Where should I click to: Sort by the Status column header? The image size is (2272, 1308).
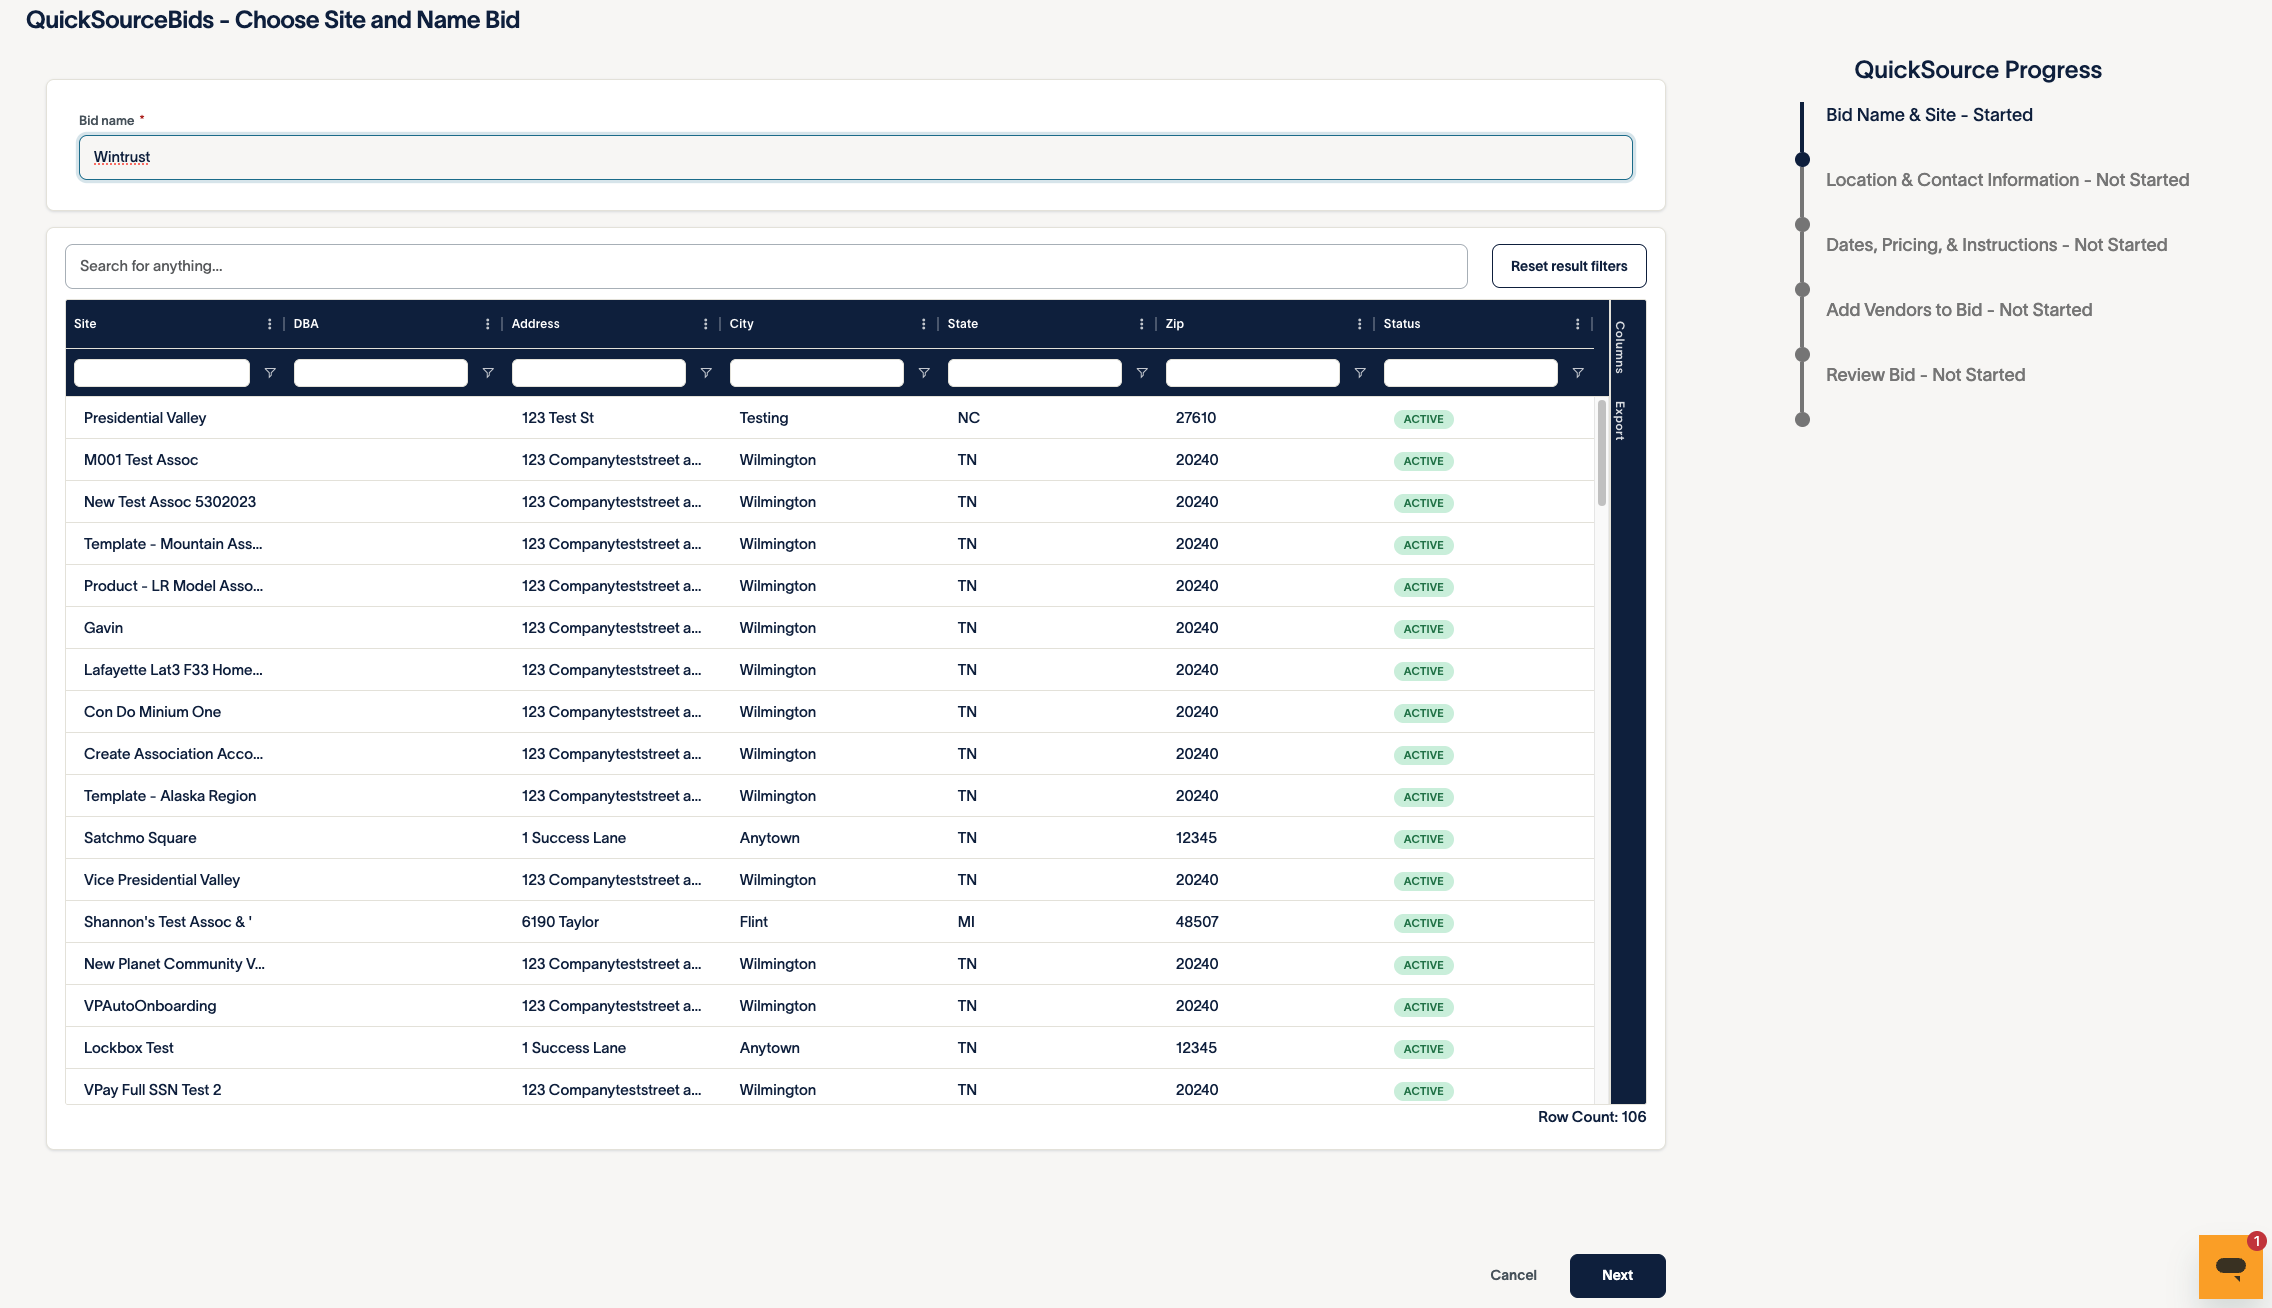click(1402, 324)
